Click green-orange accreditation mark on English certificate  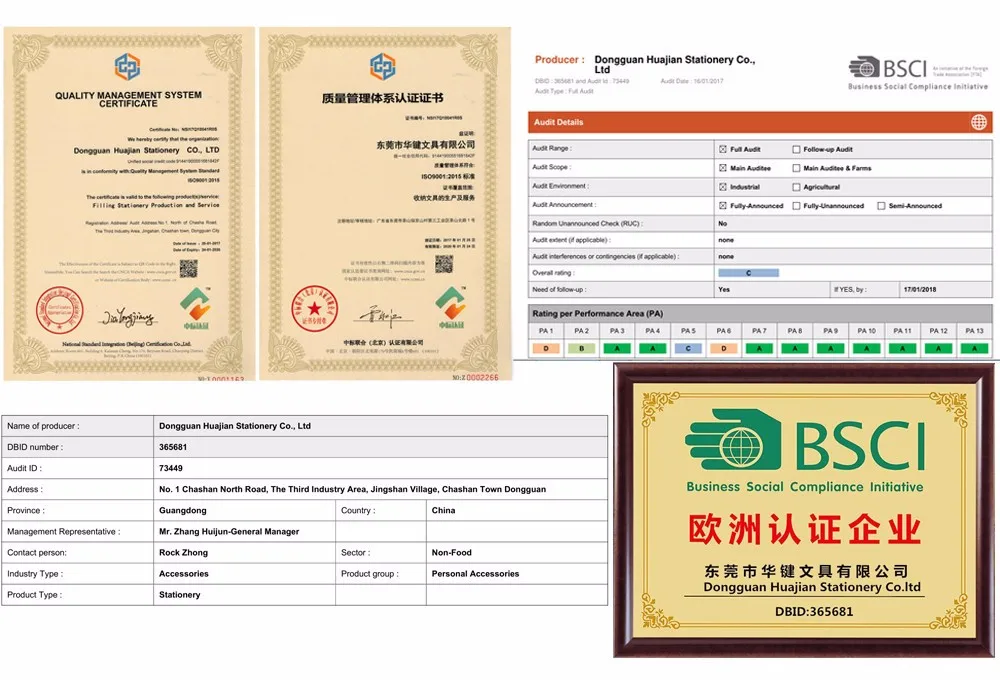196,307
